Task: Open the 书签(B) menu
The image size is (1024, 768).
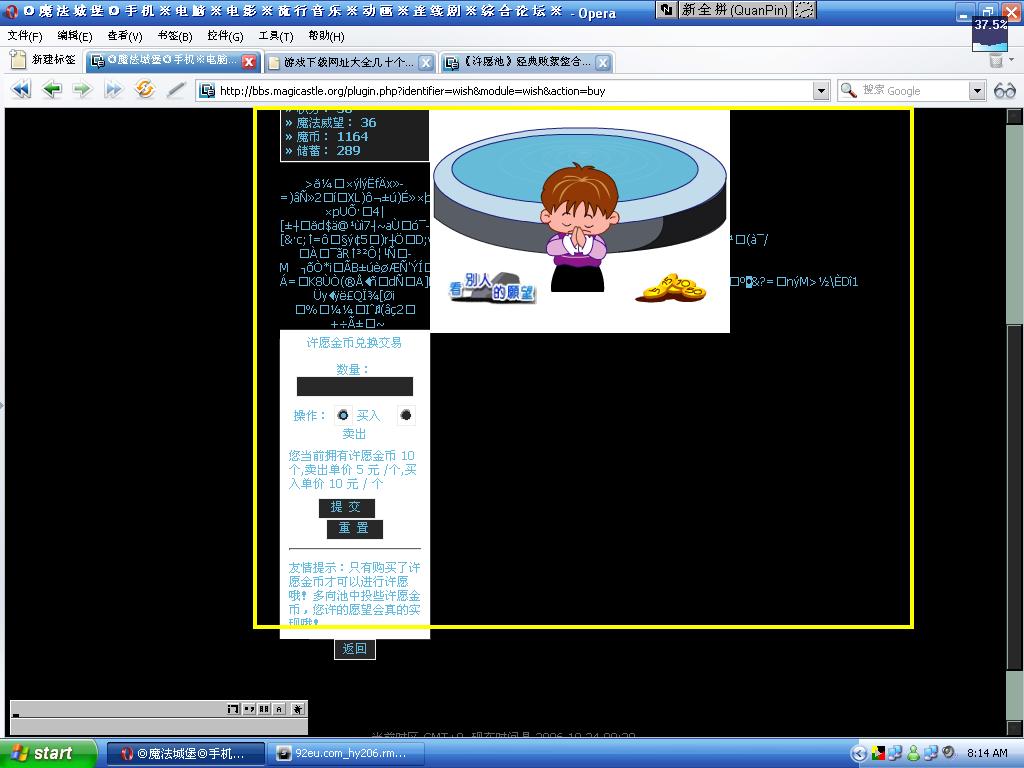Action: (x=175, y=36)
